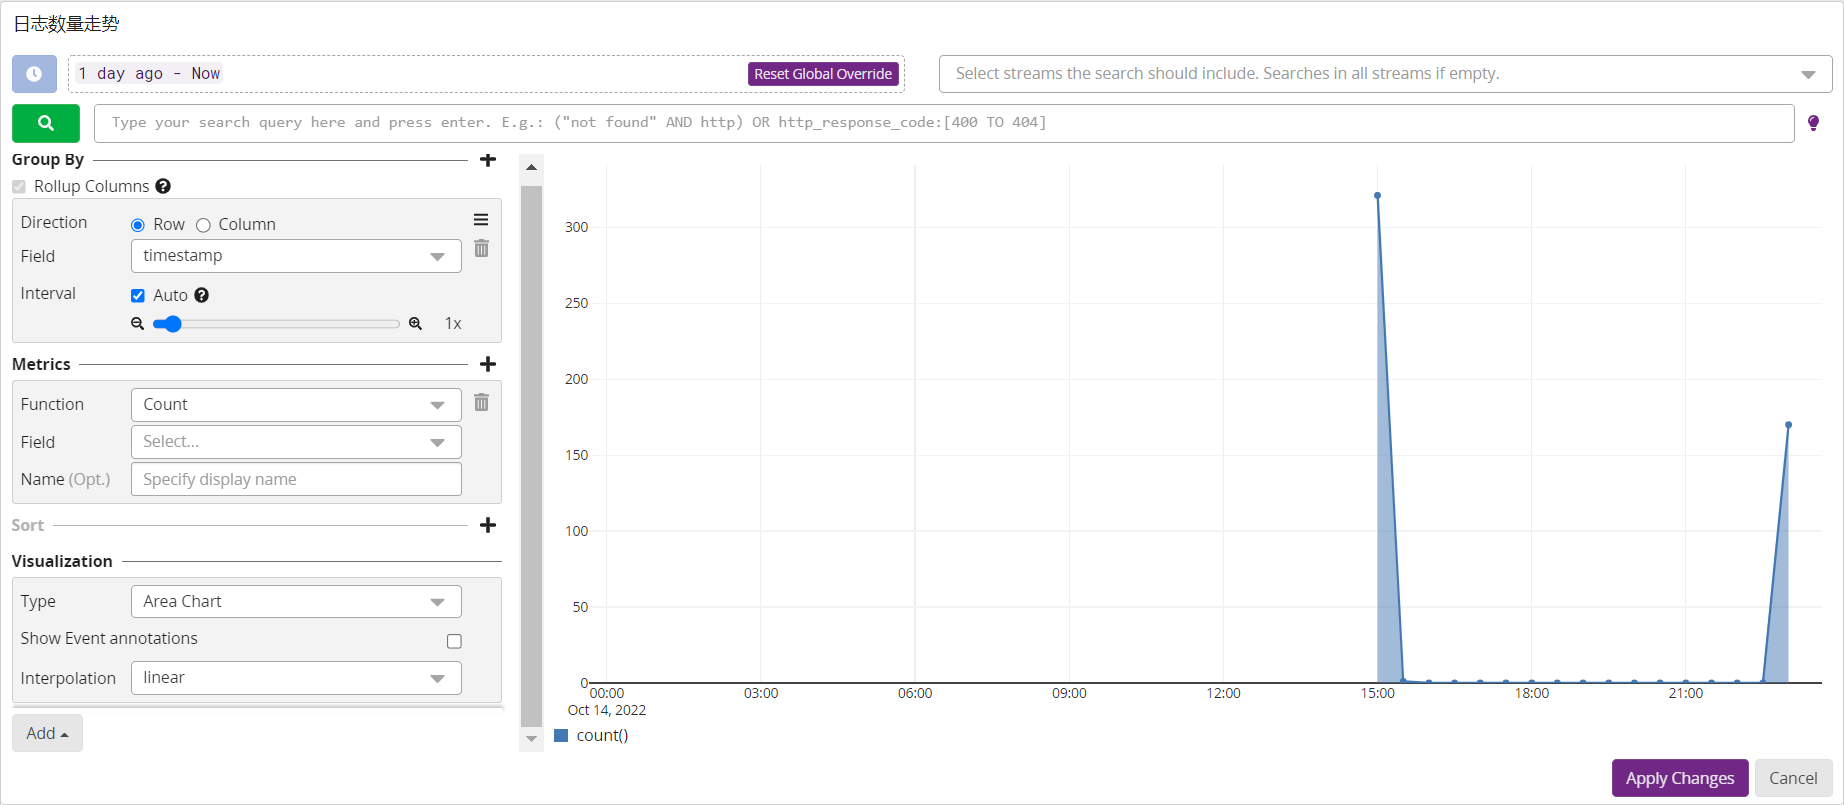Click the interval zoom slider handle
1844x805 pixels.
(173, 324)
